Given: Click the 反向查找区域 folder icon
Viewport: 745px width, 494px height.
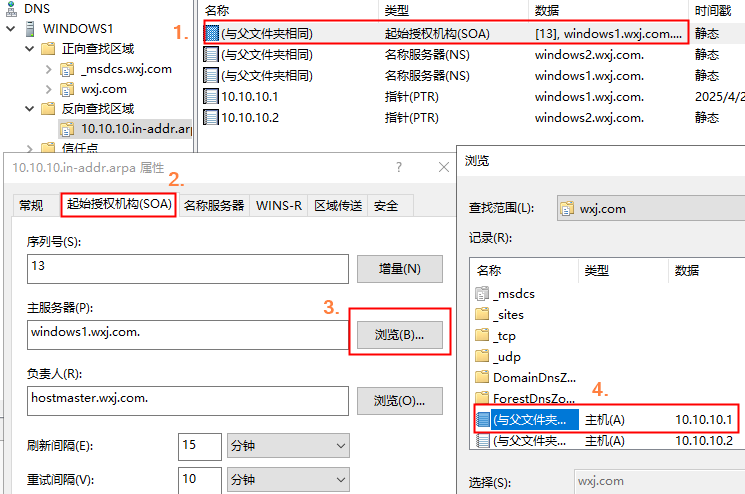Looking at the screenshot, I should tap(48, 109).
